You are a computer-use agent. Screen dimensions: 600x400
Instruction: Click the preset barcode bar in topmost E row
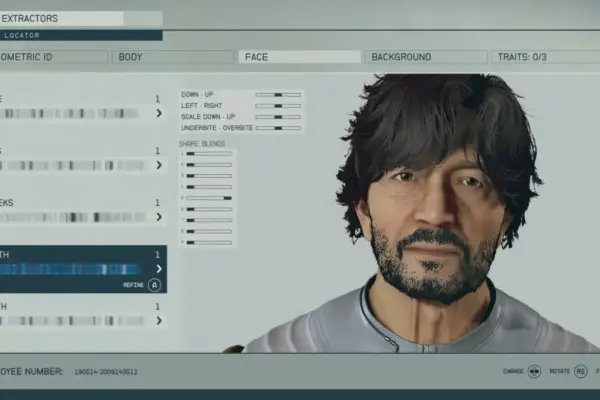pos(70,113)
